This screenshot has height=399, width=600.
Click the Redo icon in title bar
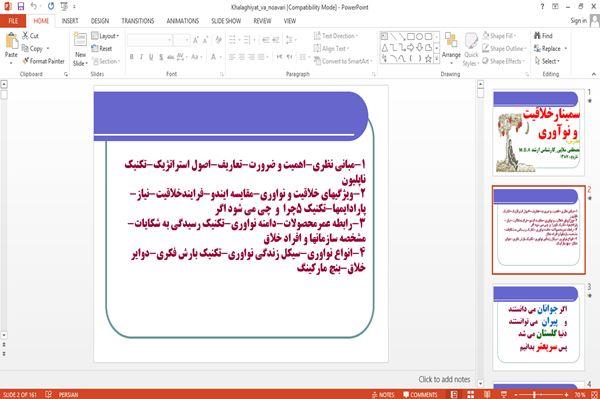pyautogui.click(x=51, y=7)
